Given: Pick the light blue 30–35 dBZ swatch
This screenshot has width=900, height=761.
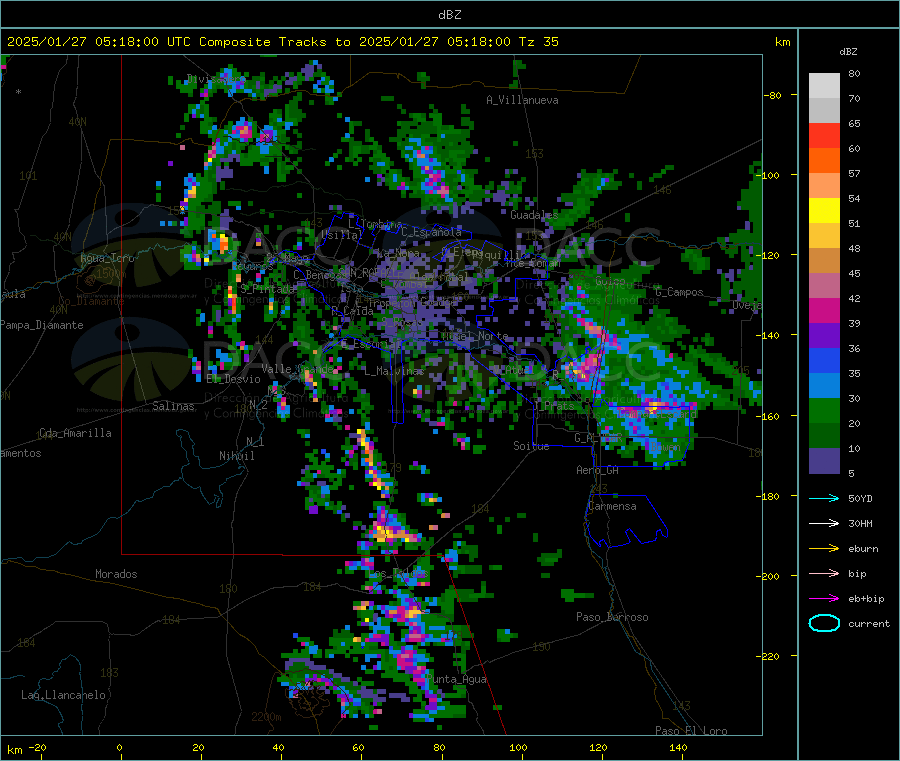Looking at the screenshot, I should click(x=824, y=386).
